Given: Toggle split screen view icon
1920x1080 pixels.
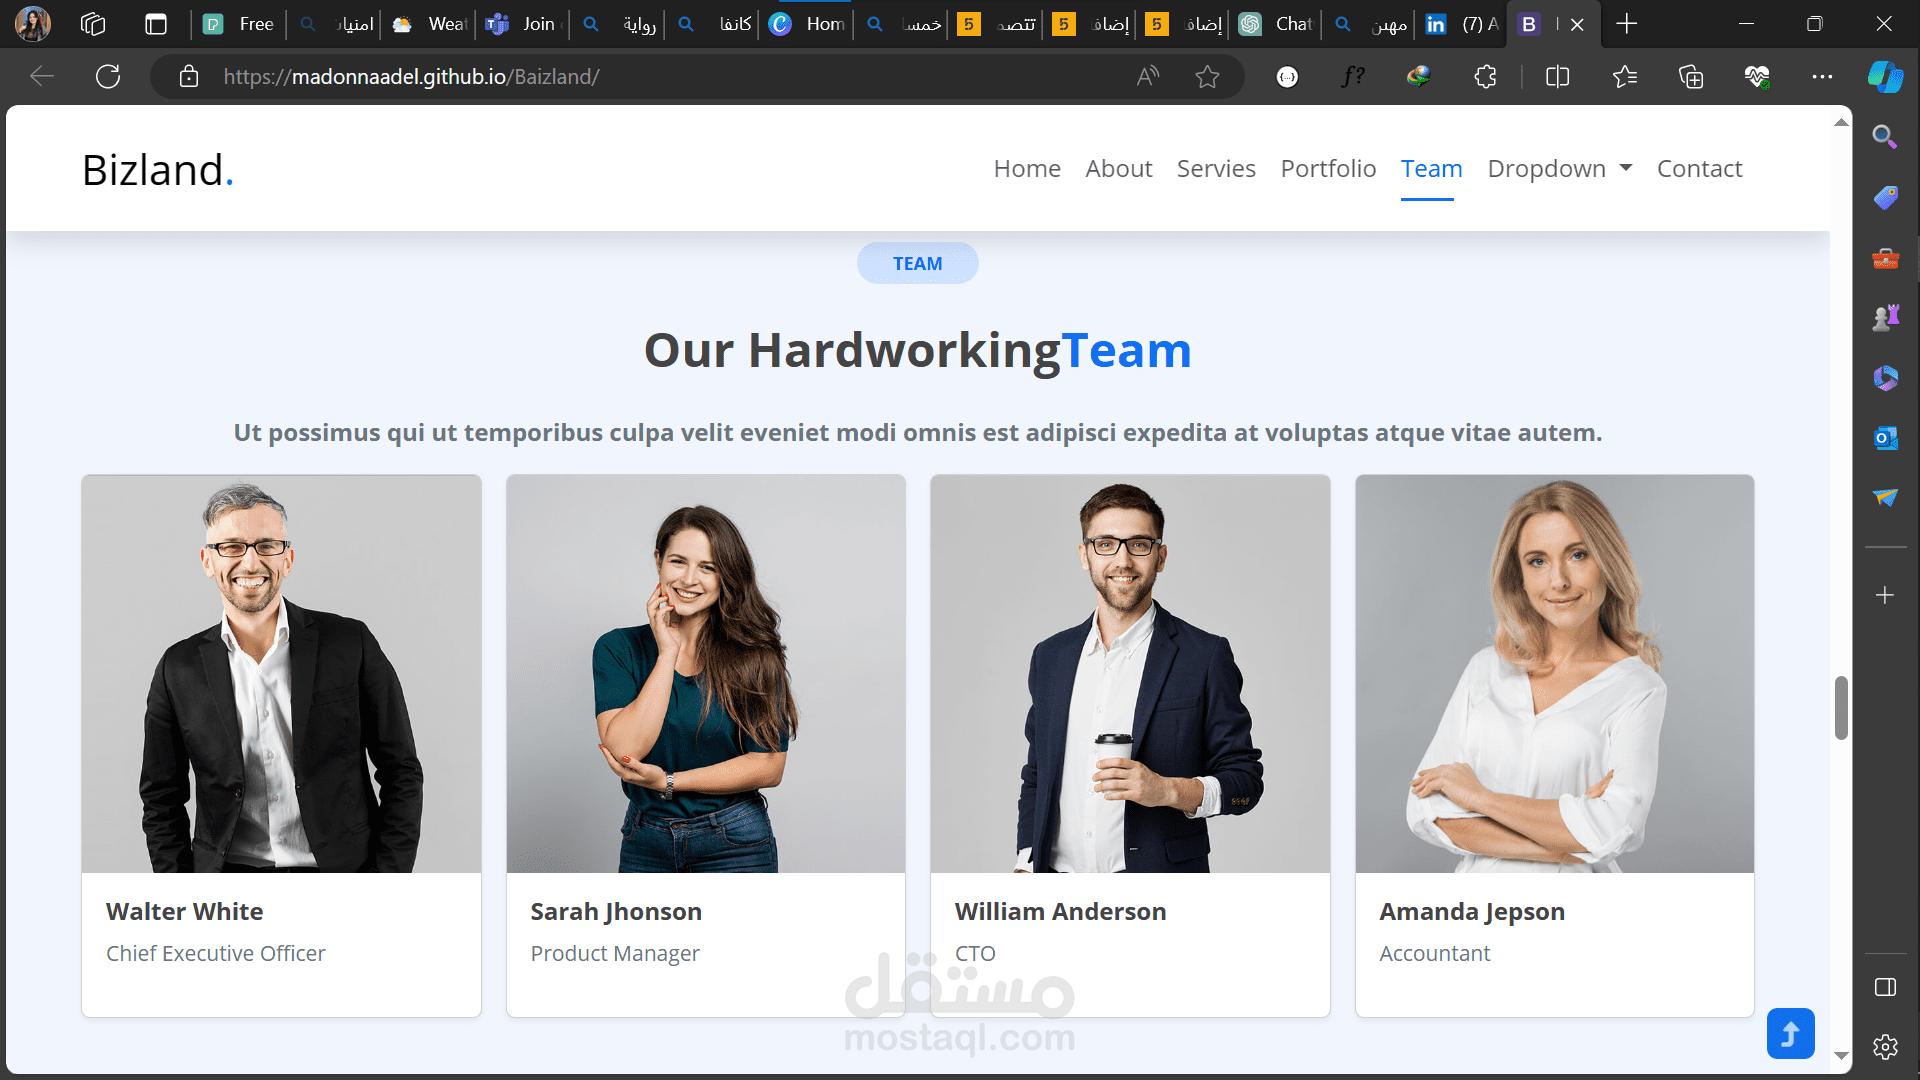Looking at the screenshot, I should click(x=1557, y=76).
